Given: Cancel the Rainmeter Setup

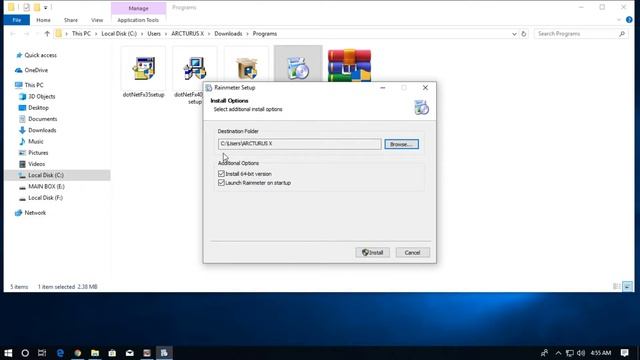Looking at the screenshot, I should coord(412,253).
